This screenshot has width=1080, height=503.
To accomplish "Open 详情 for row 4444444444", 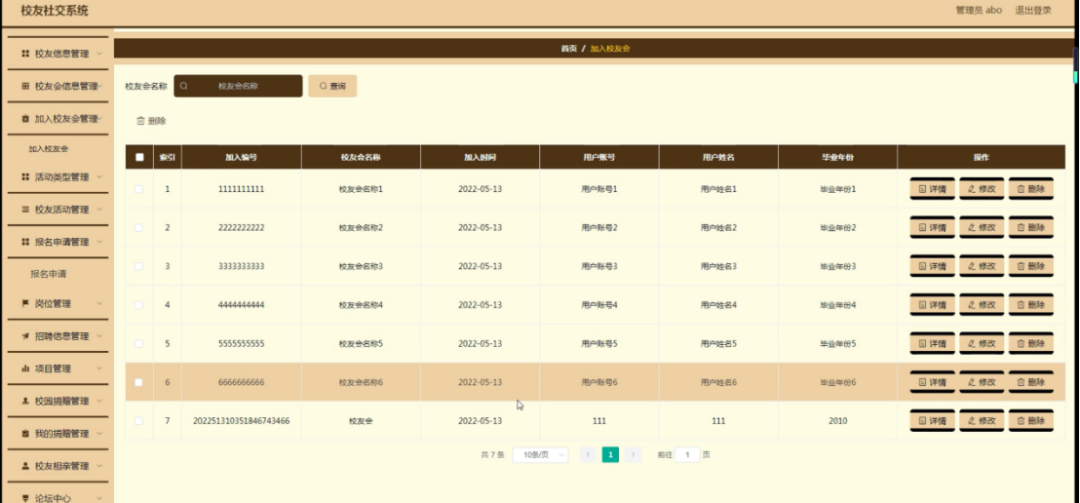I will click(x=932, y=305).
